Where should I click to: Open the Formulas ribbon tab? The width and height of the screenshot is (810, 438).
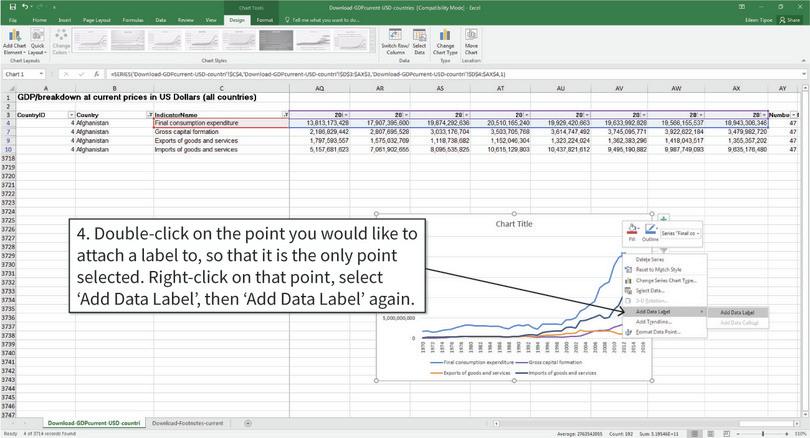click(x=133, y=20)
